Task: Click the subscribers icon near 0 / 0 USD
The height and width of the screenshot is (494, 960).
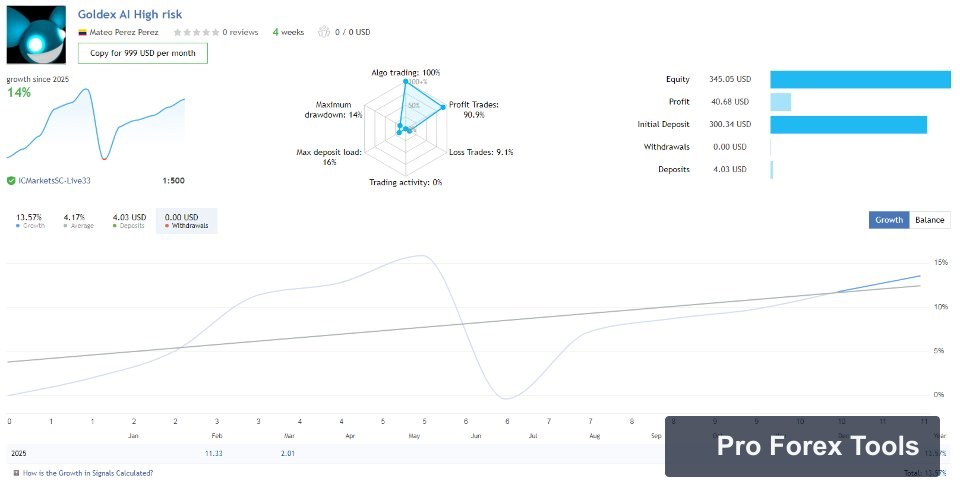Action: pyautogui.click(x=324, y=32)
